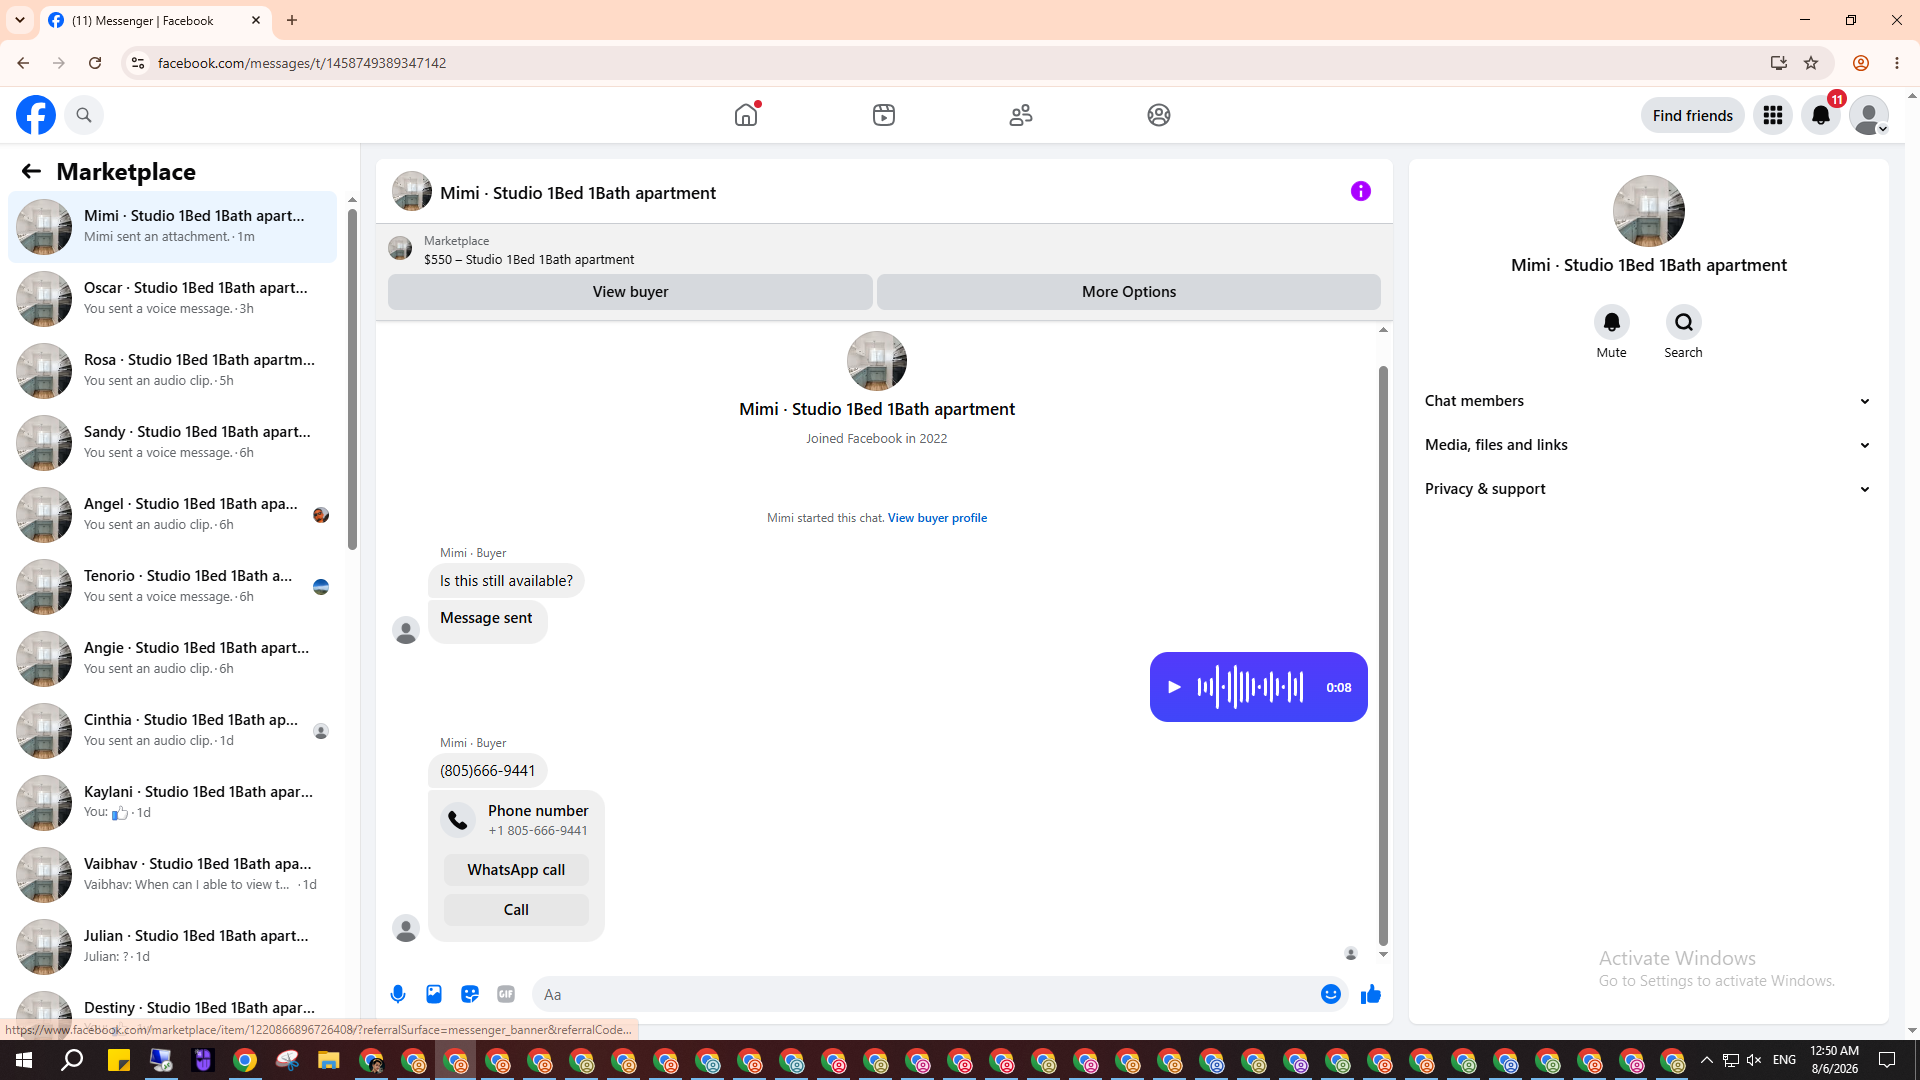Viewport: 1920px width, 1080px height.
Task: Bookmark this tab with star icon
Action: pos(1811,63)
